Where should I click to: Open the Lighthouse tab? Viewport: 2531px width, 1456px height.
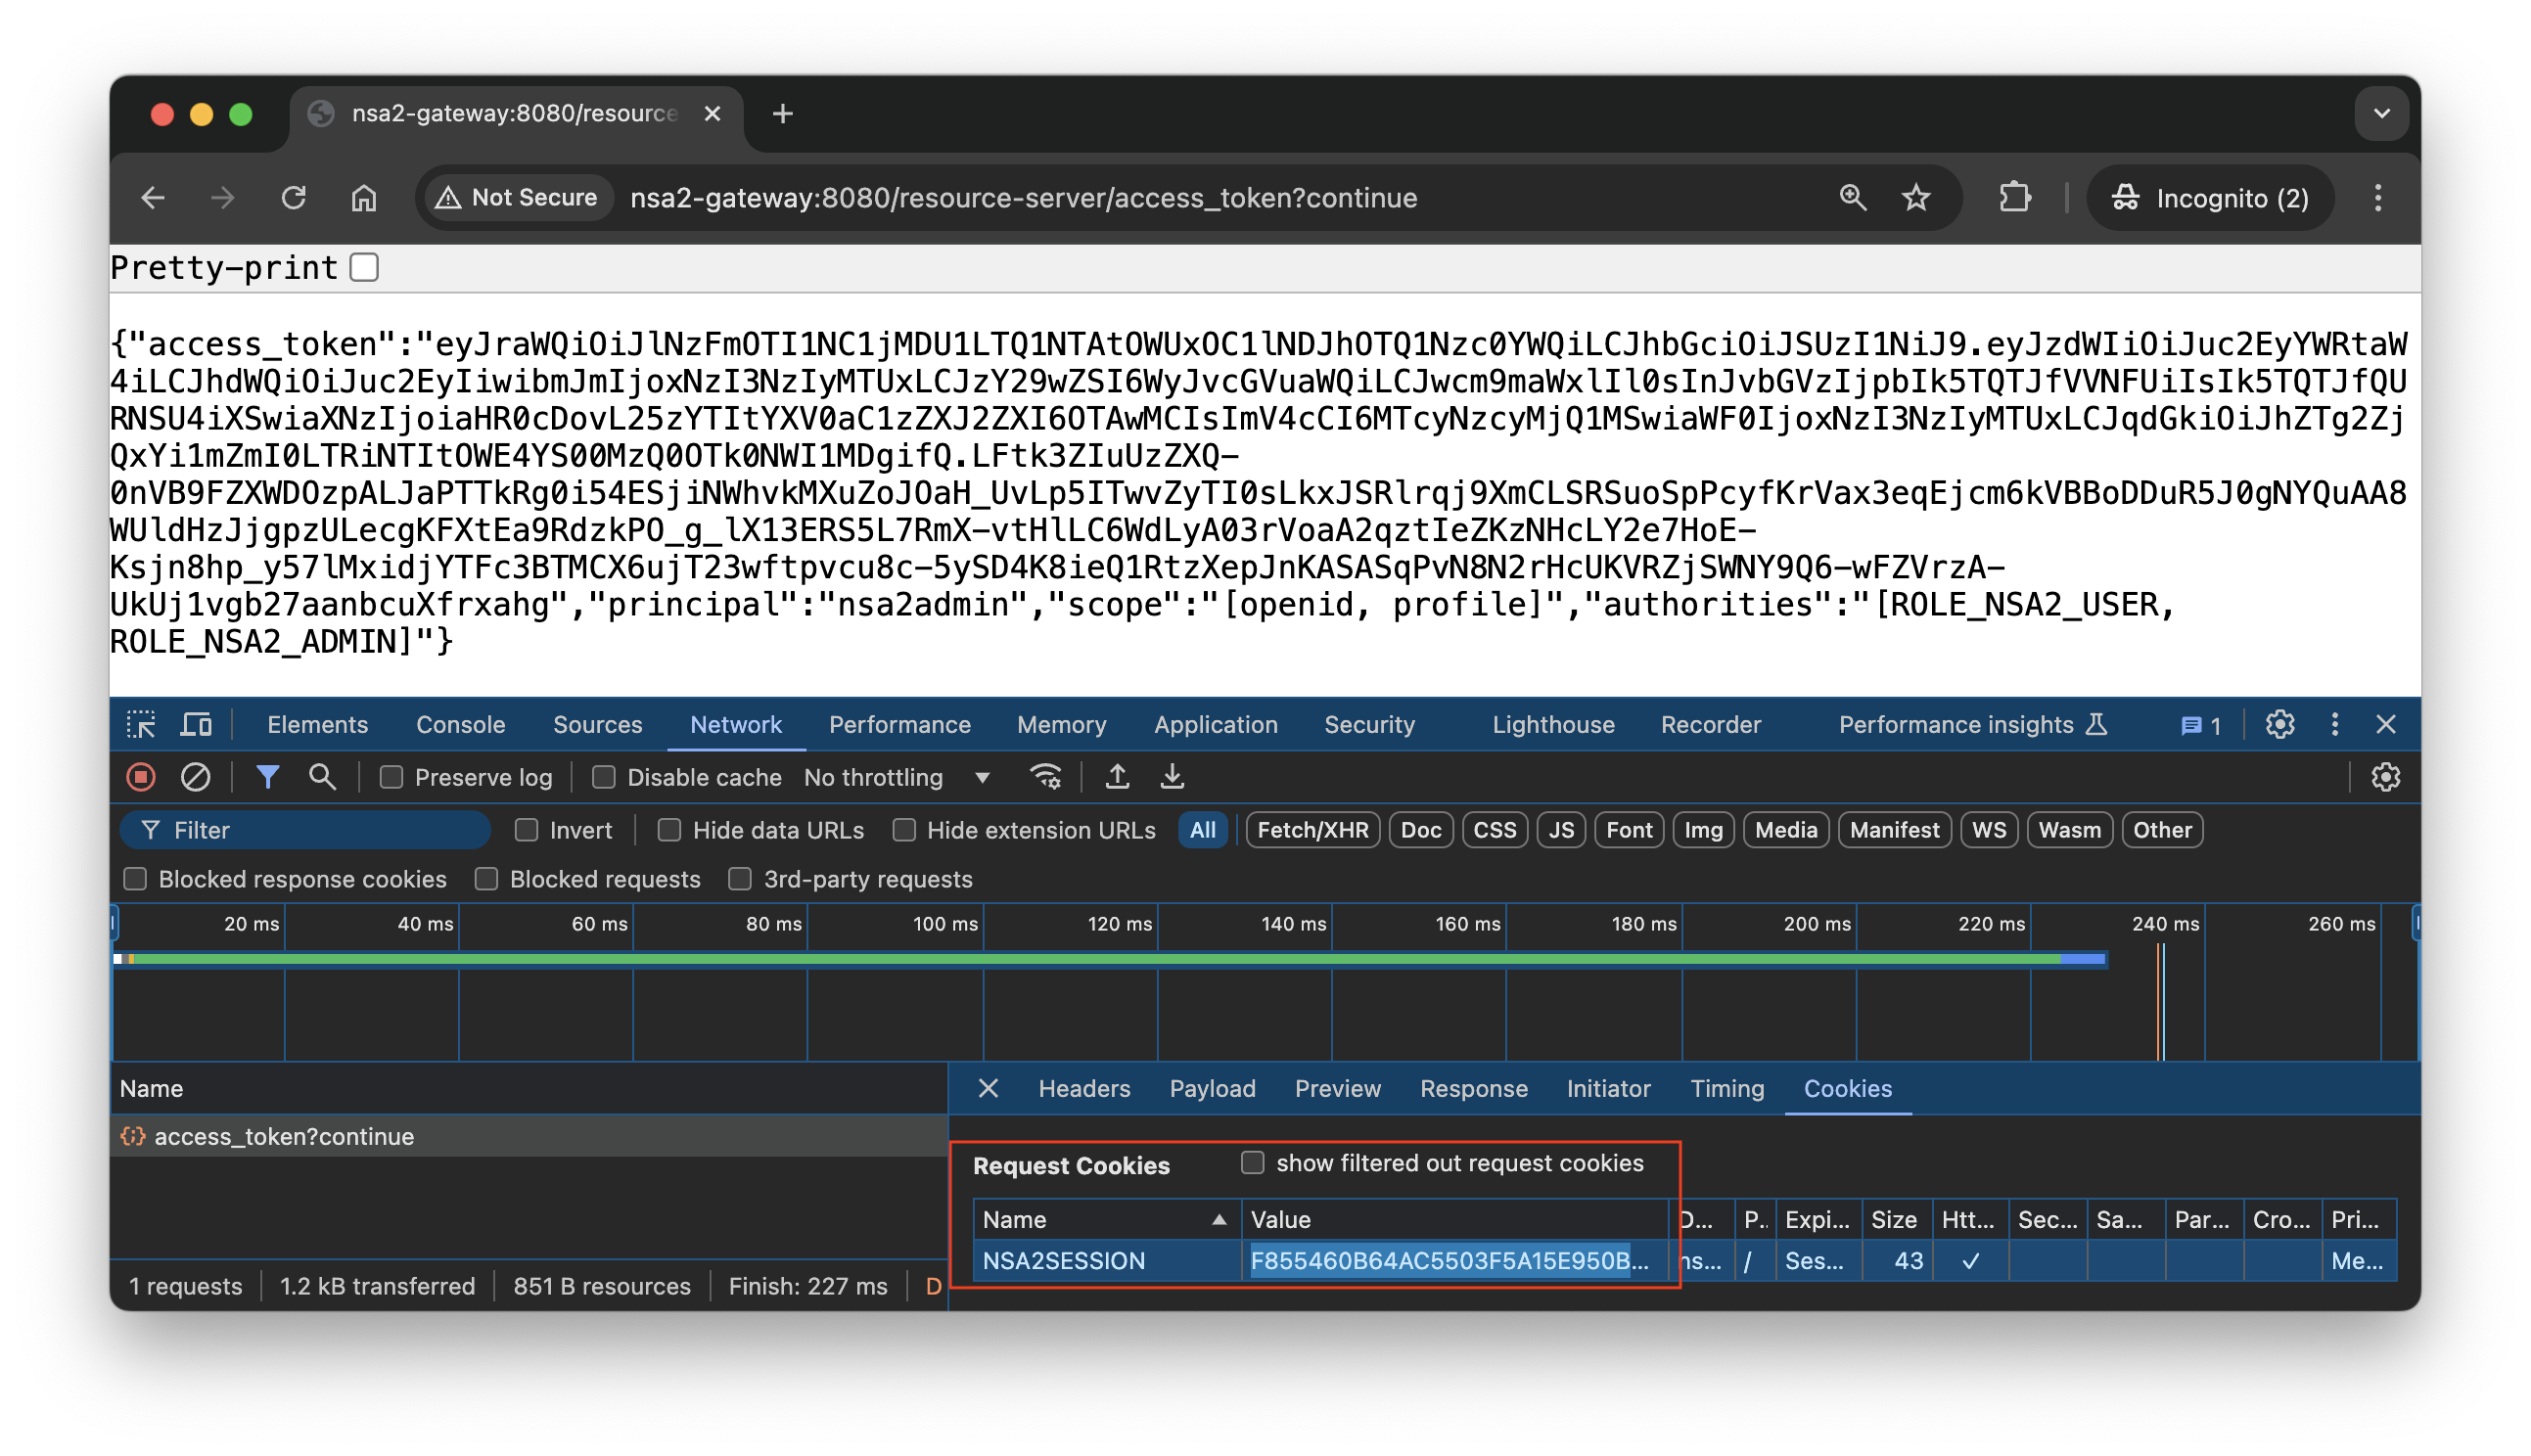(x=1552, y=725)
